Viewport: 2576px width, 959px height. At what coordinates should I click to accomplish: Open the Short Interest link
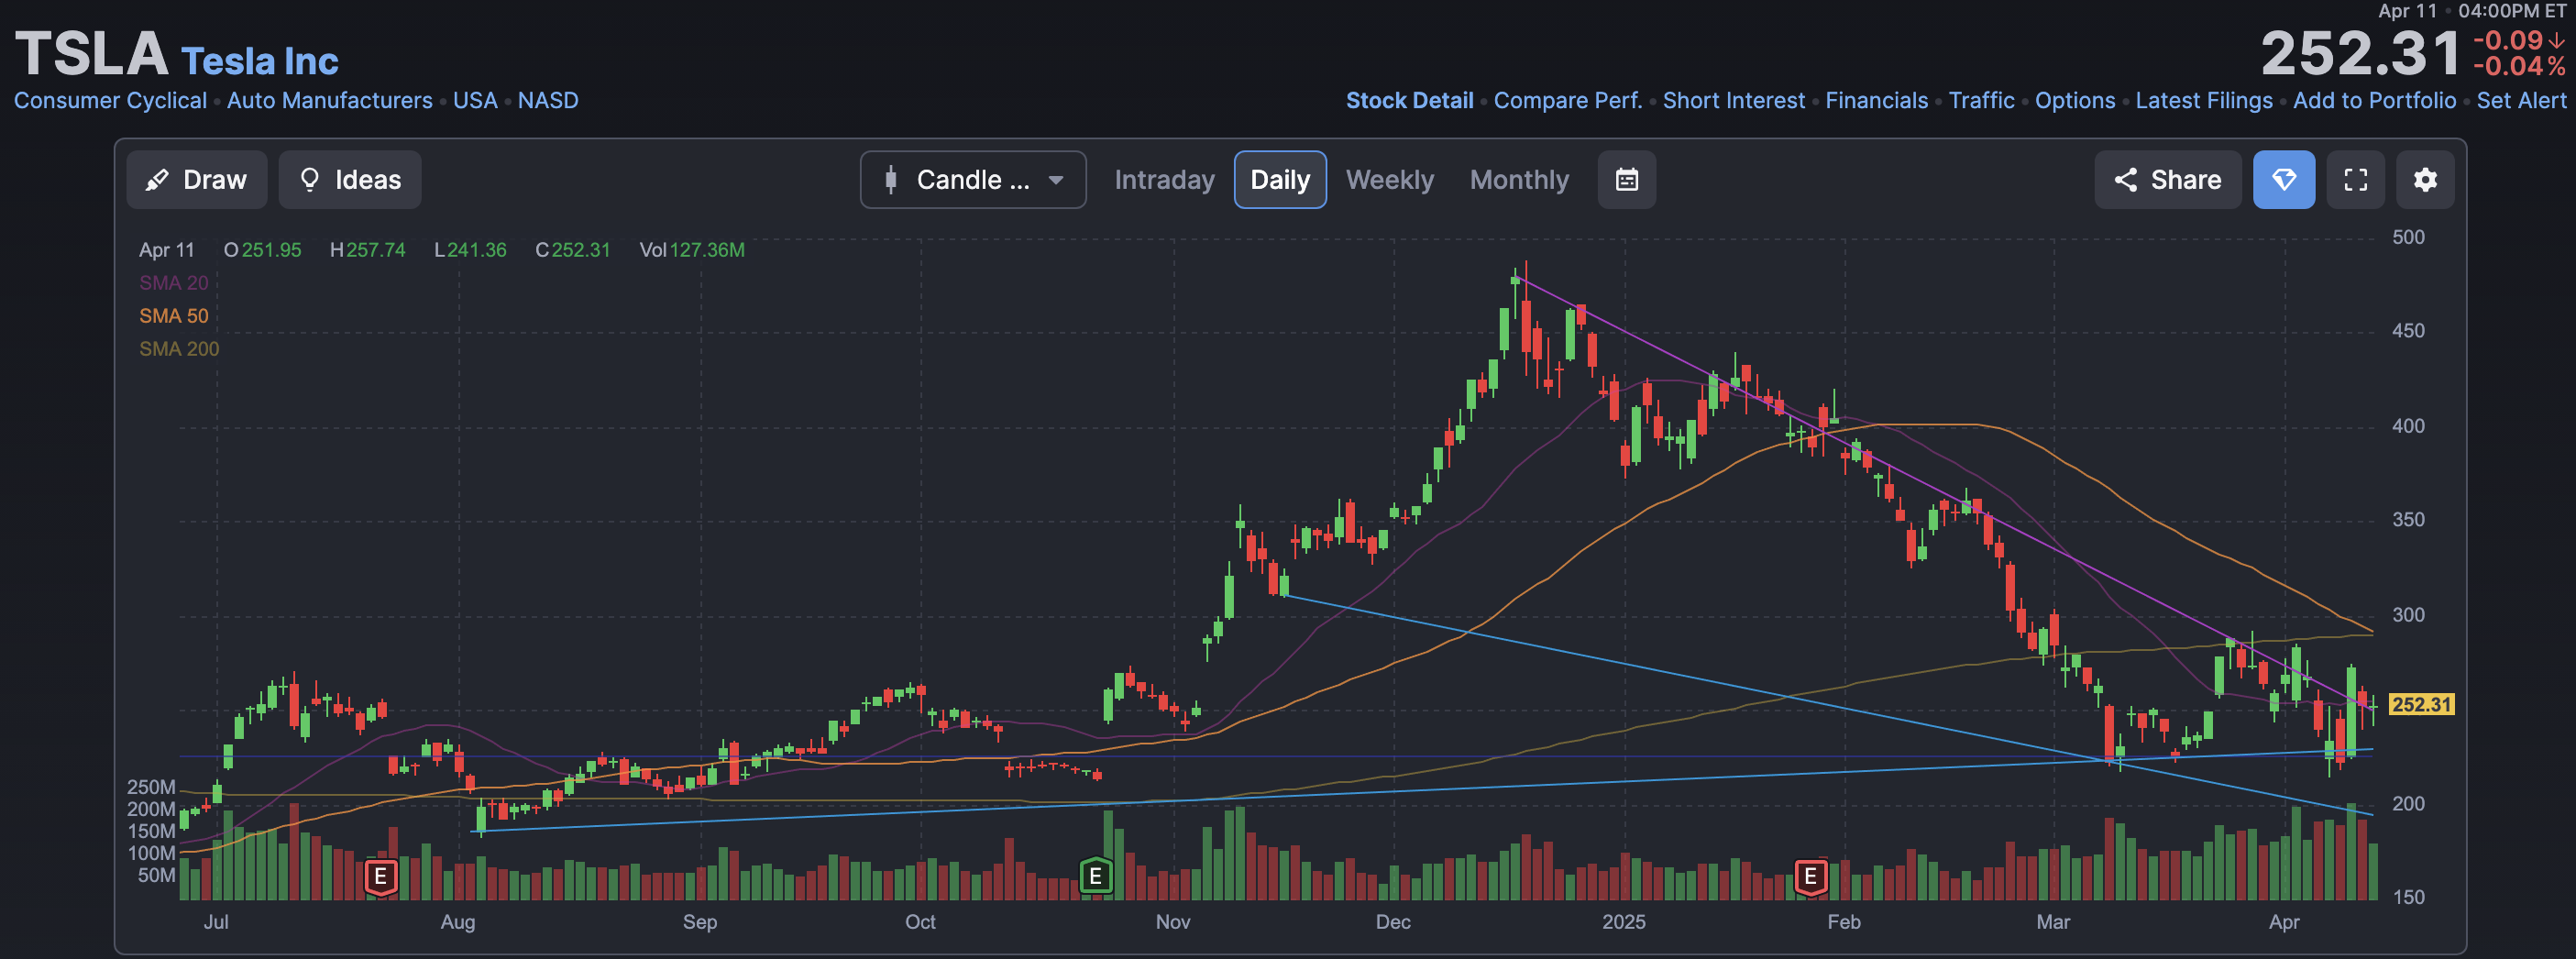pyautogui.click(x=1733, y=101)
